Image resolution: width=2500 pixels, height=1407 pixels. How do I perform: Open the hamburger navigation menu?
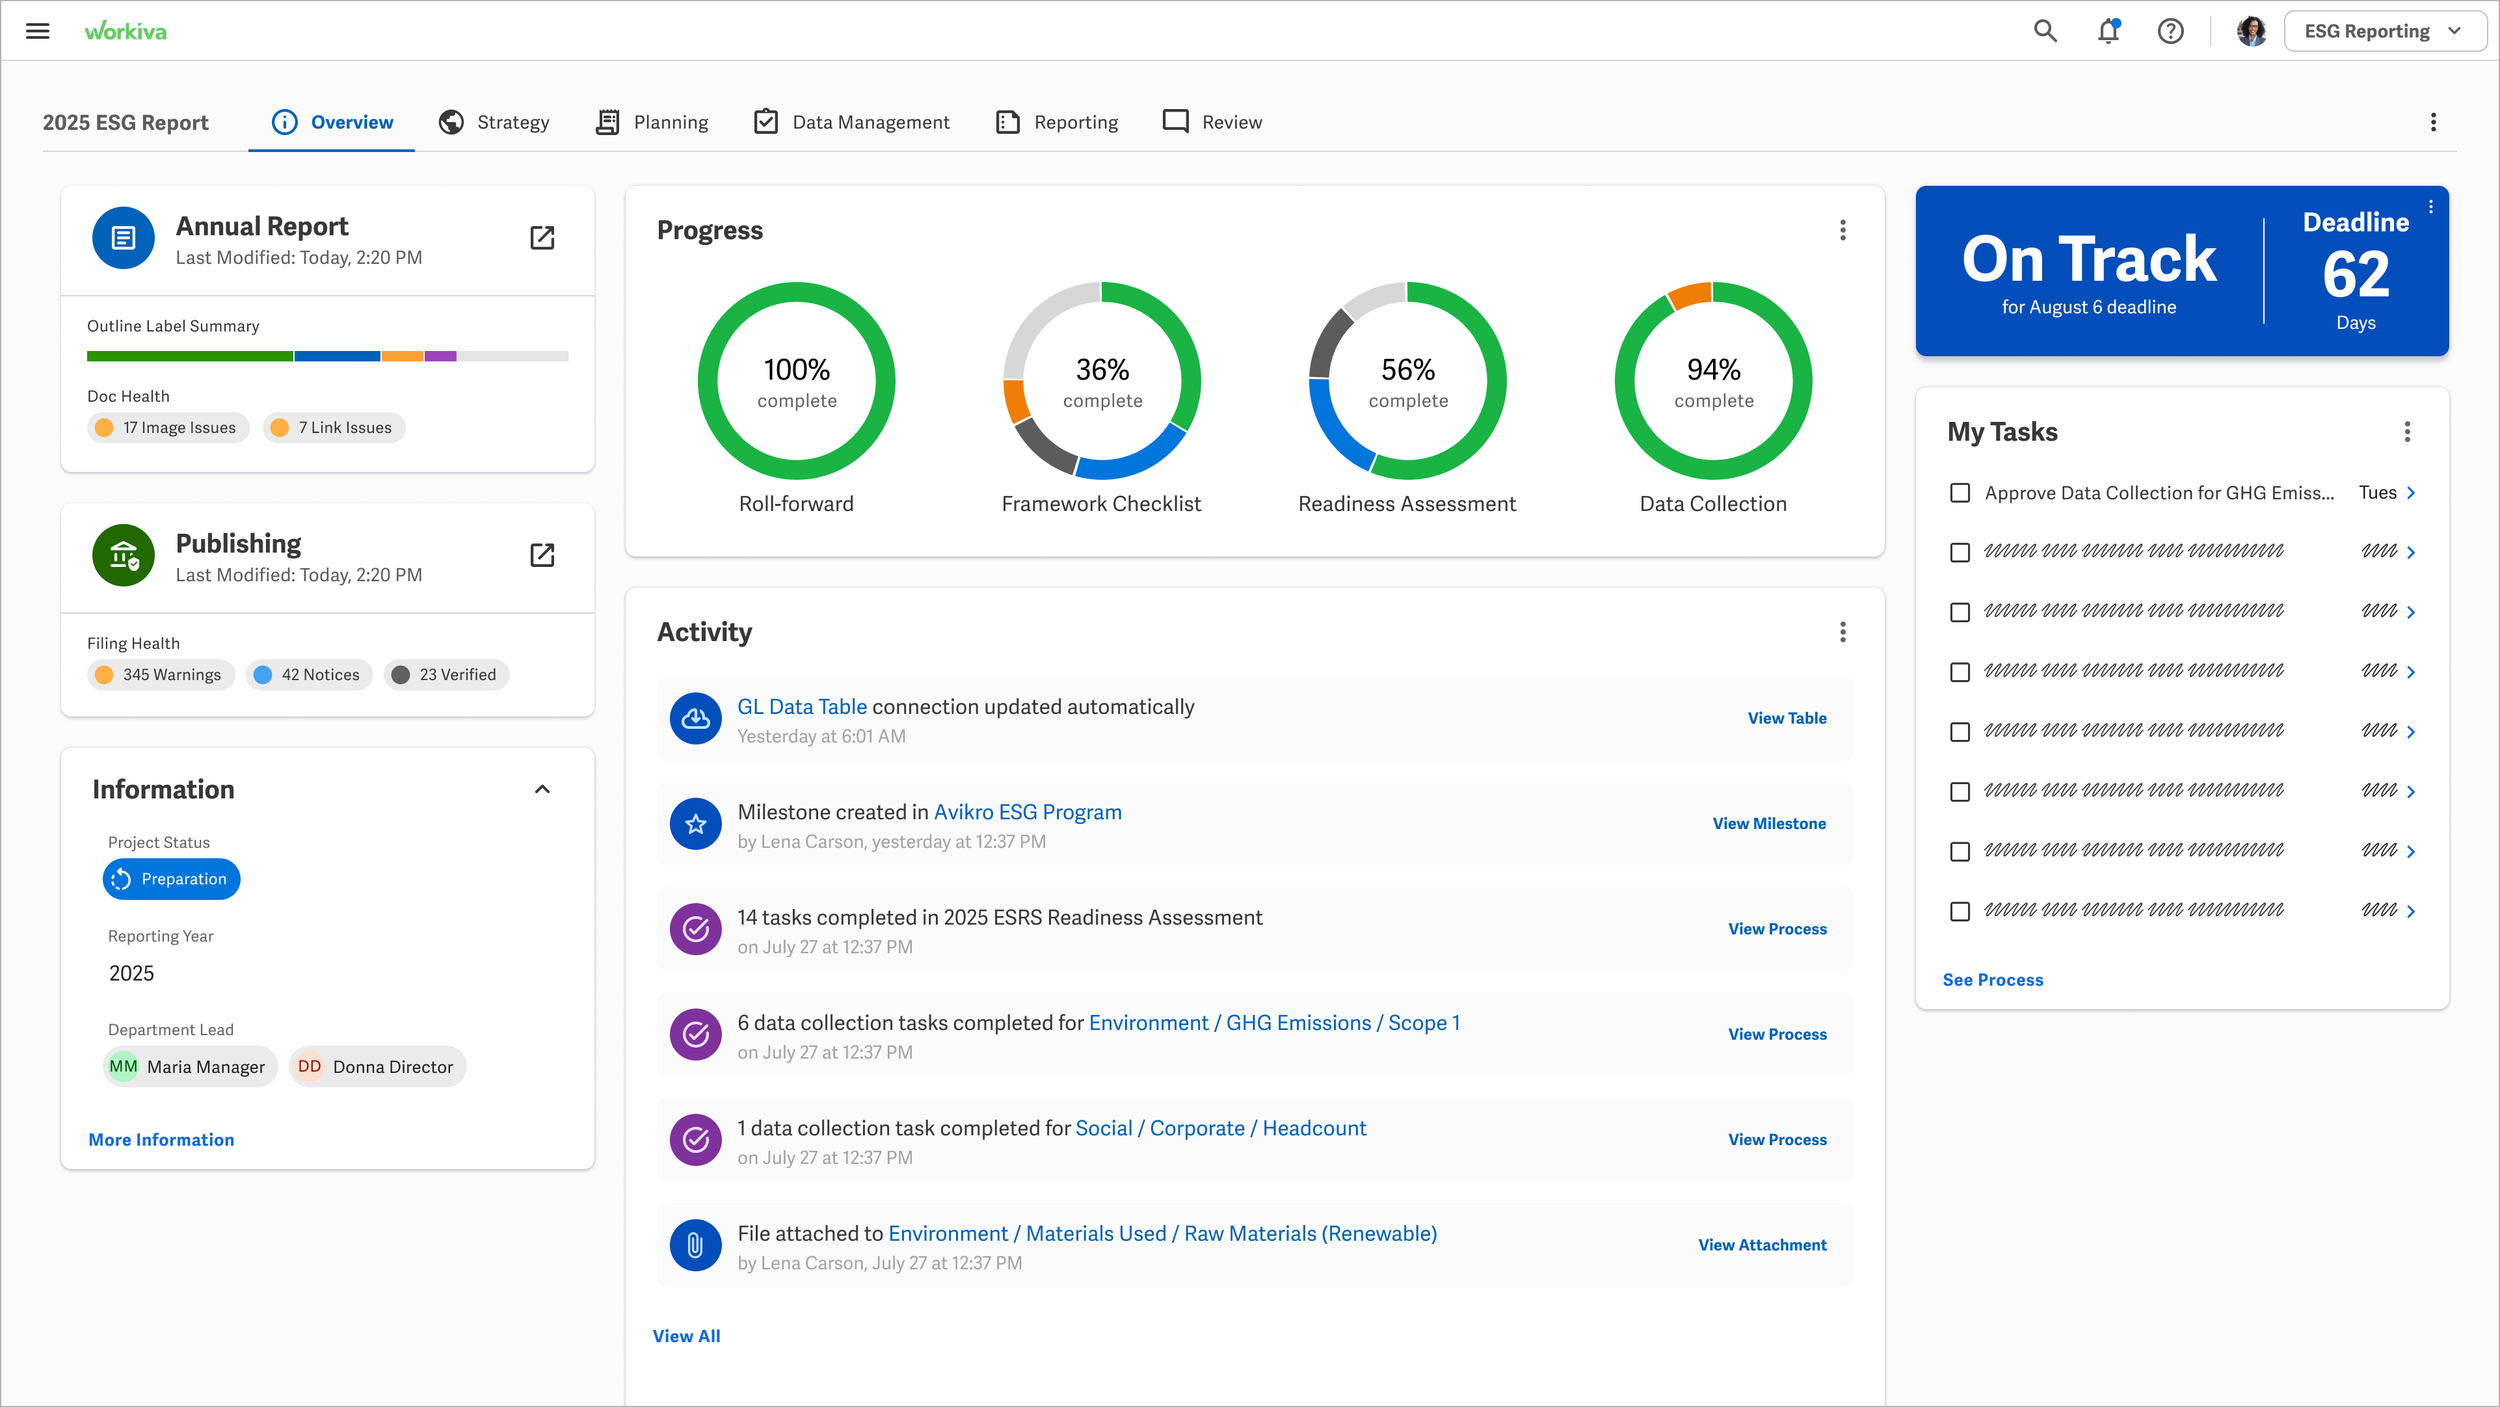pyautogui.click(x=38, y=31)
